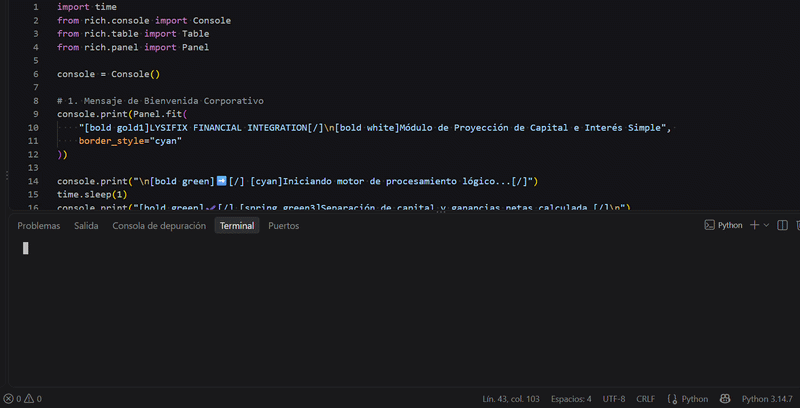Change file encoding UTF-8 in status bar
This screenshot has width=800, height=408.
614,399
